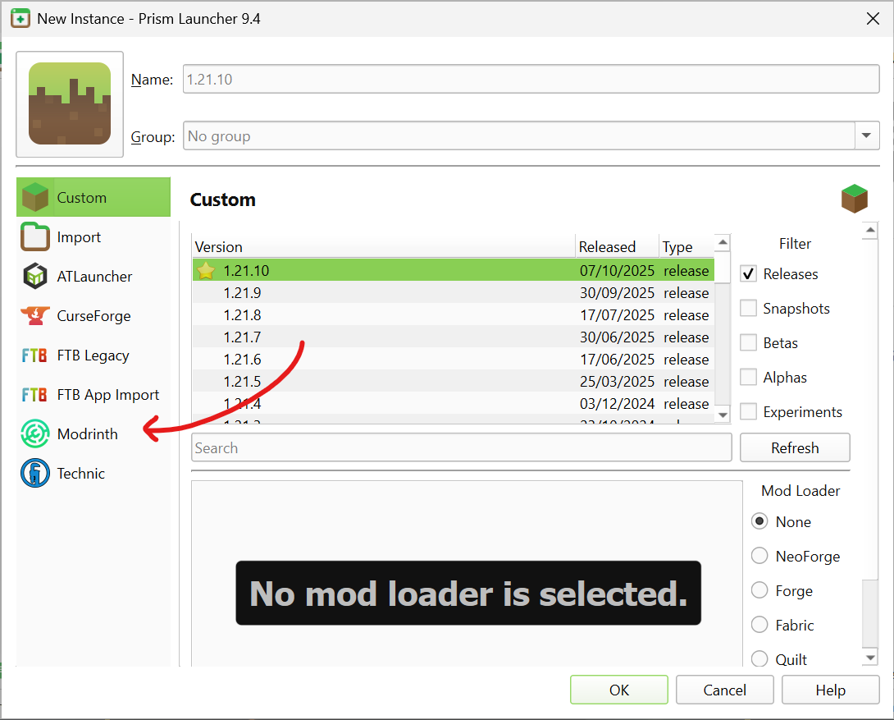Image resolution: width=894 pixels, height=720 pixels.
Task: Select the Custom grass block sidebar icon
Action: pyautogui.click(x=35, y=197)
